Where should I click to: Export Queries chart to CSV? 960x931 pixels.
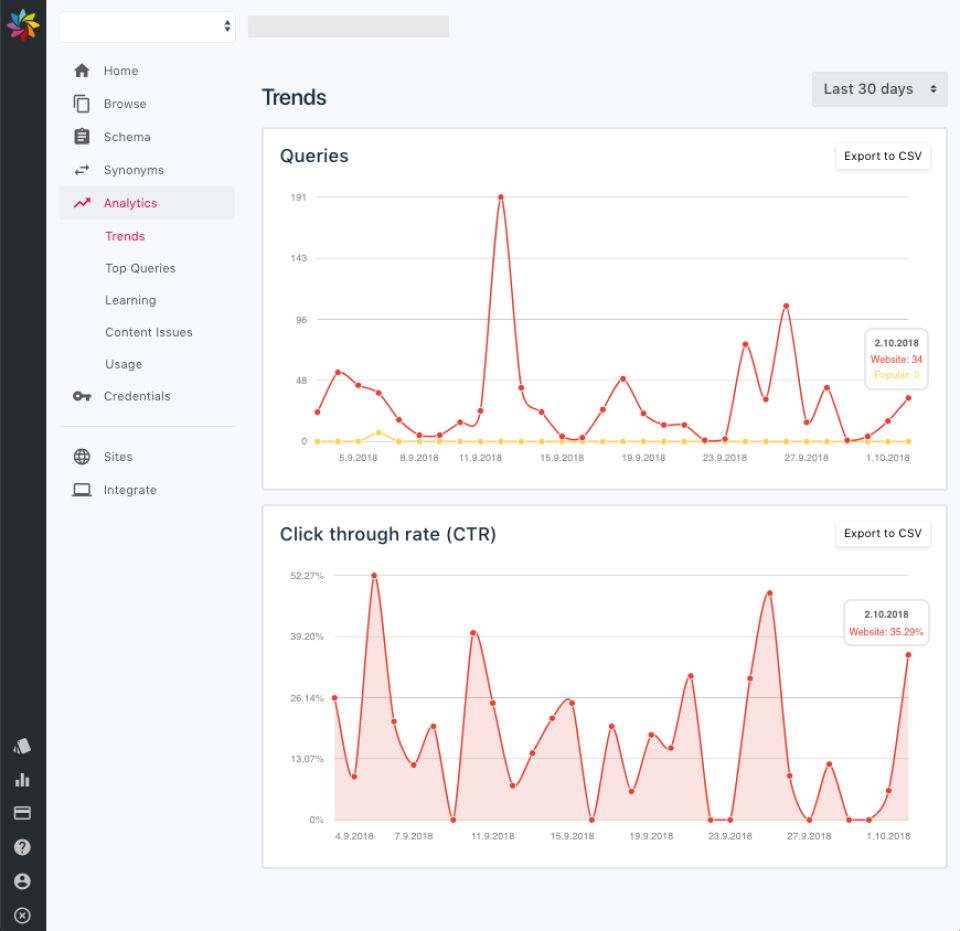coord(882,156)
